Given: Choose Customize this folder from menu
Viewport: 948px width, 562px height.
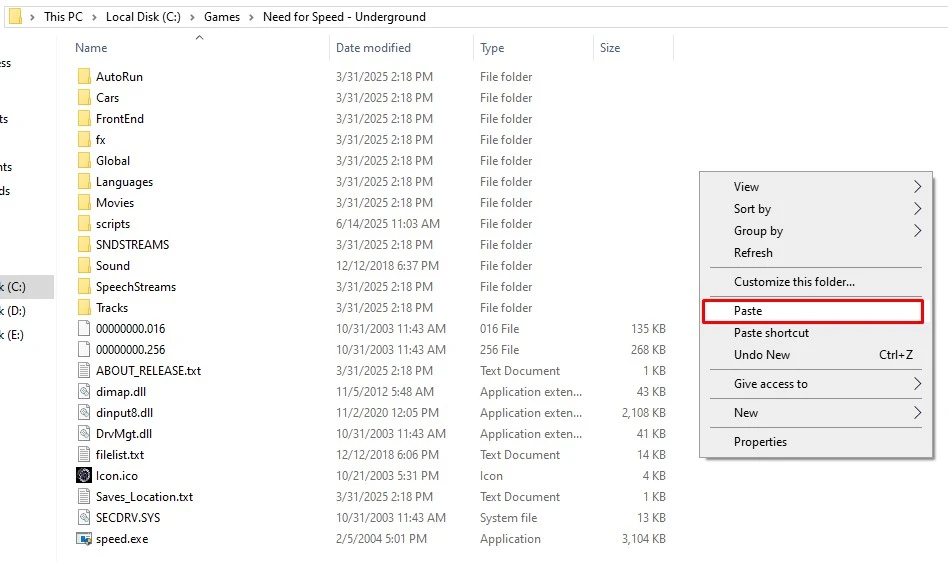Looking at the screenshot, I should pos(794,282).
